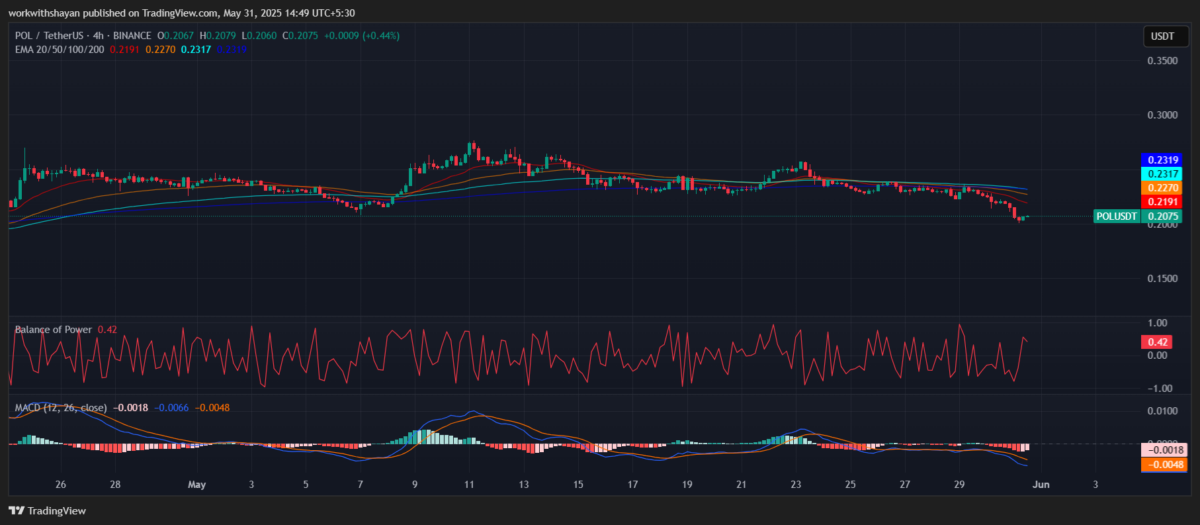Click the 0.1500 price axis level

(x=1162, y=279)
